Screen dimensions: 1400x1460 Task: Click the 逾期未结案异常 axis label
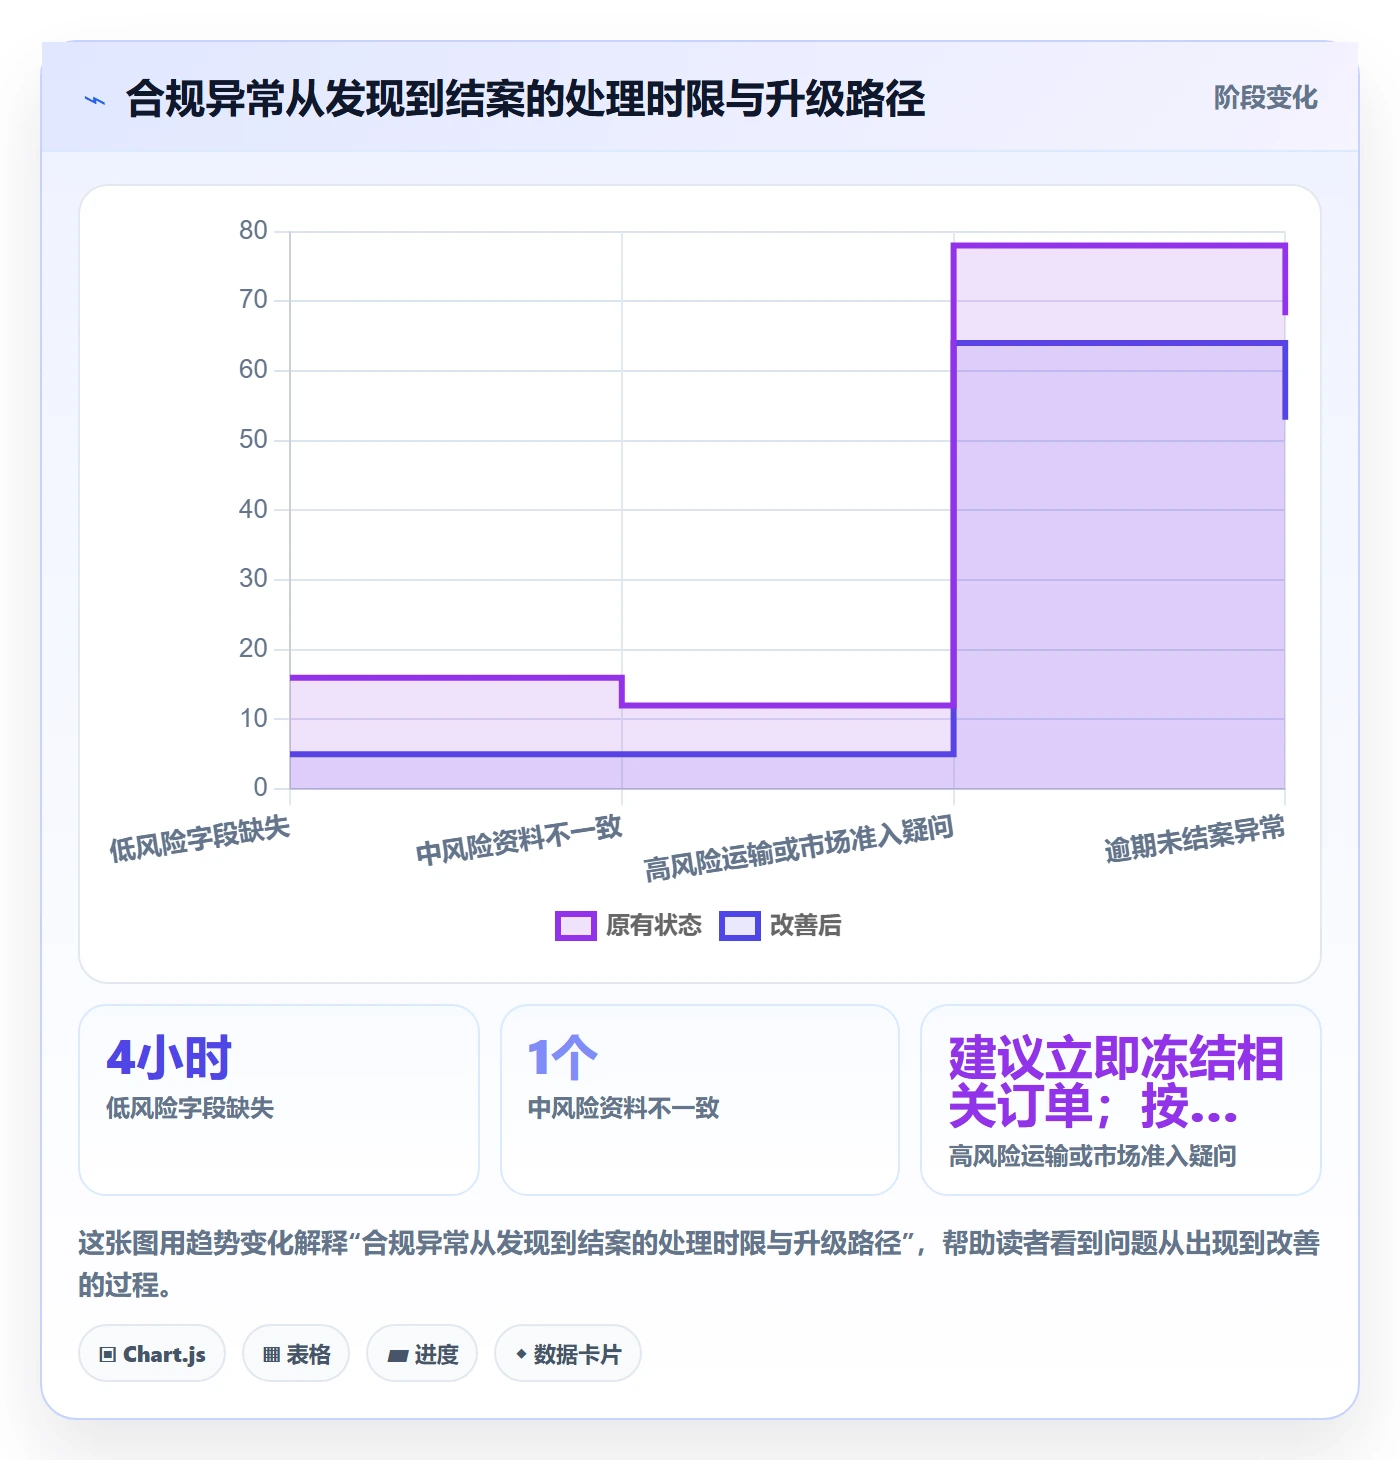pos(1195,839)
